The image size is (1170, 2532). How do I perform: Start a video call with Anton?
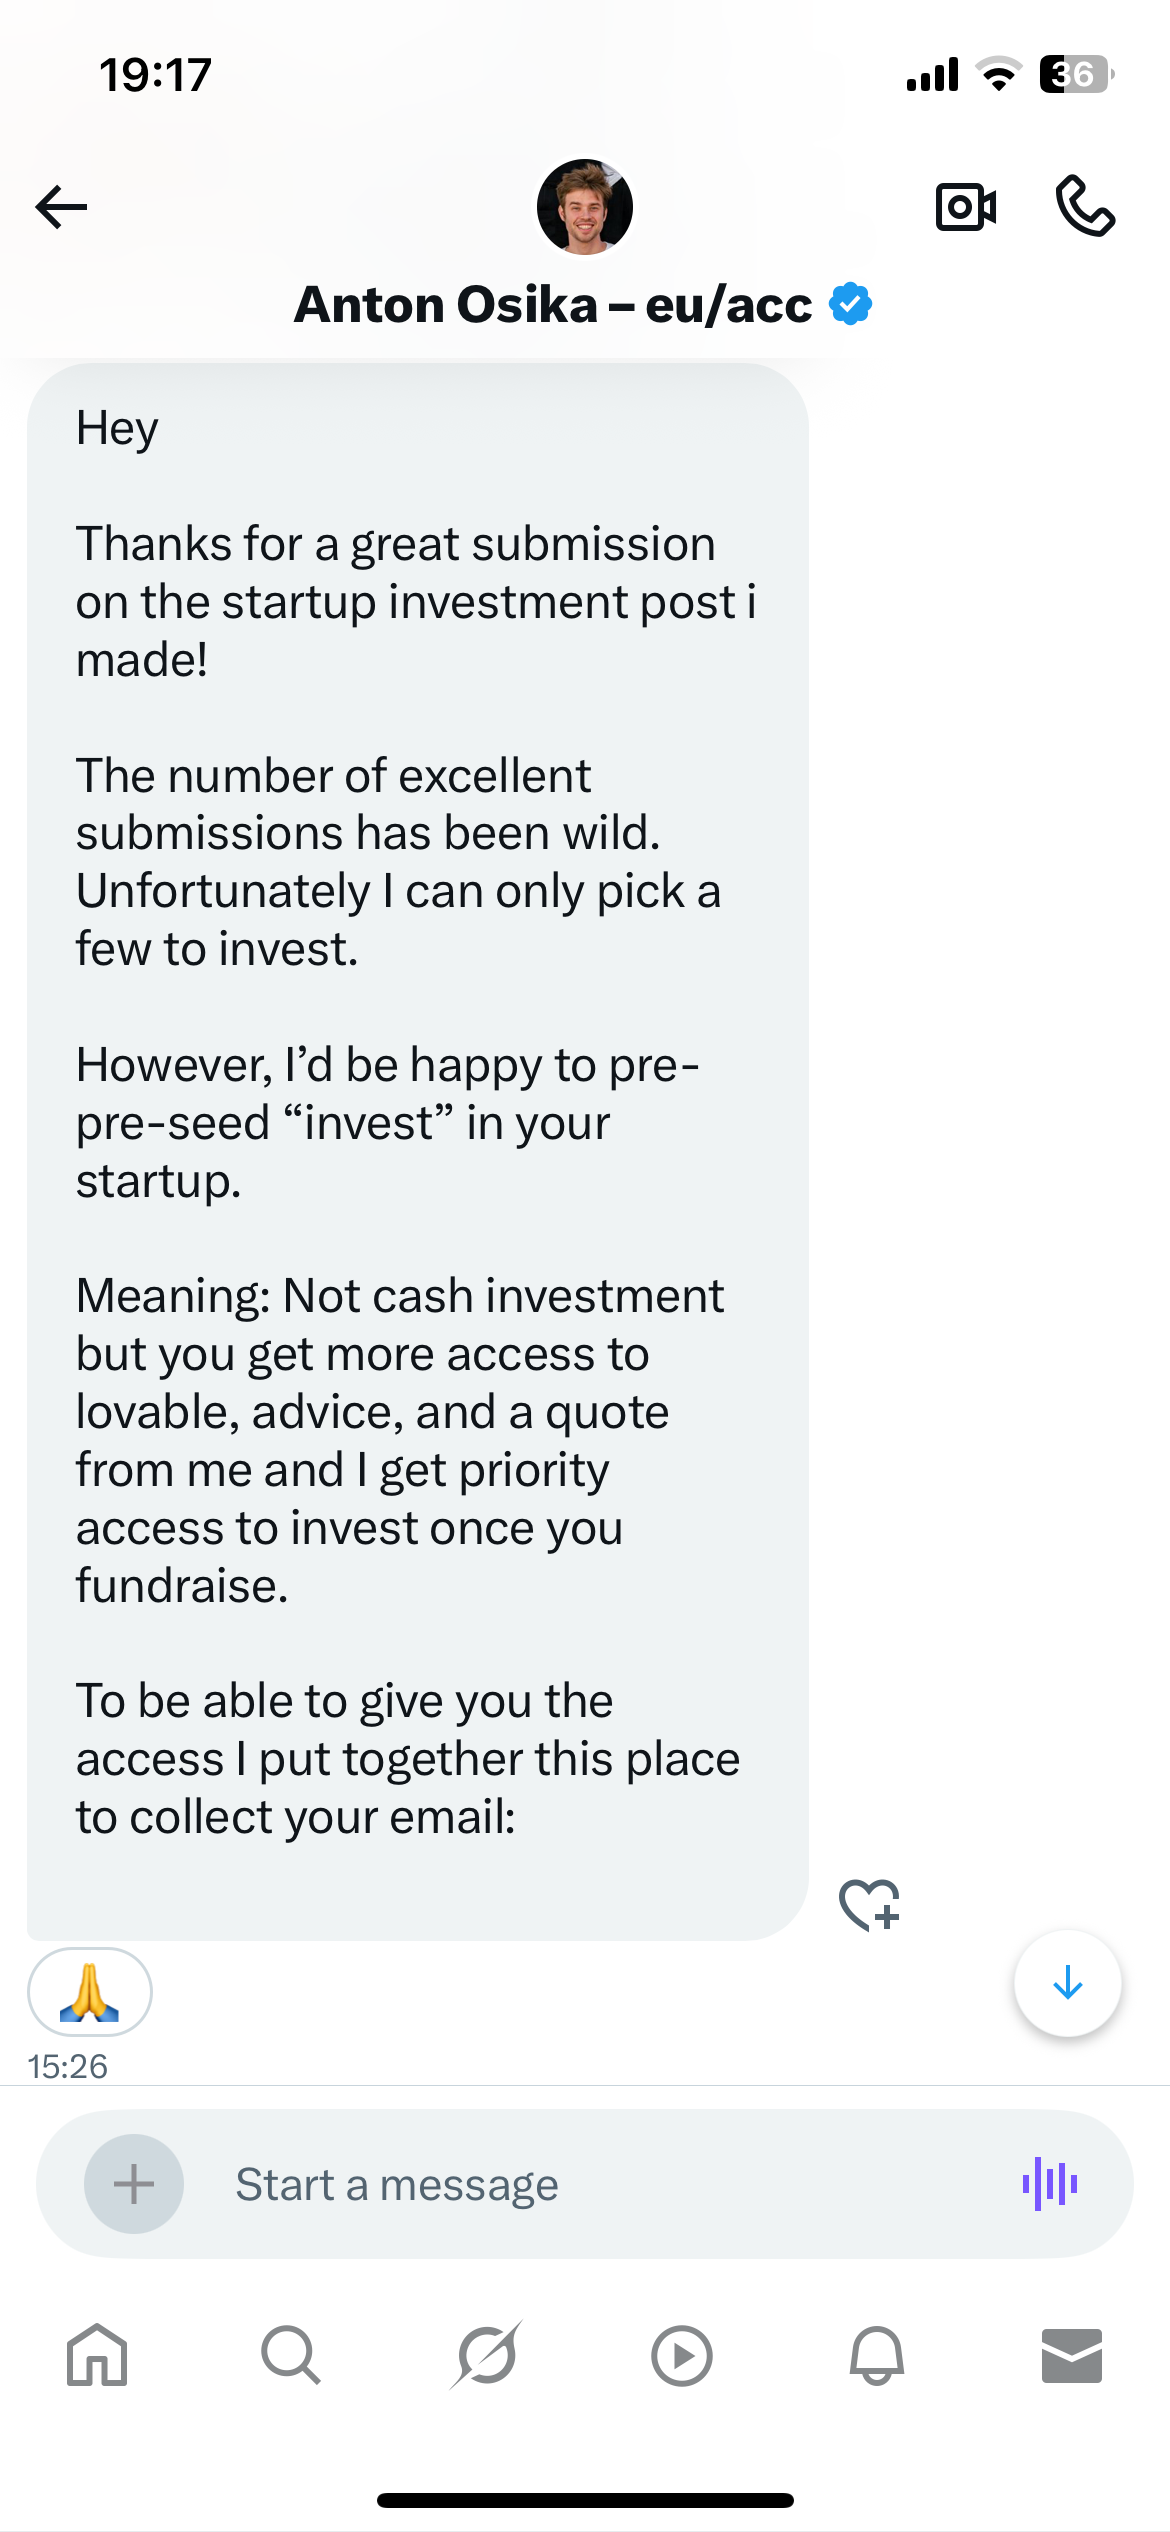(x=965, y=208)
